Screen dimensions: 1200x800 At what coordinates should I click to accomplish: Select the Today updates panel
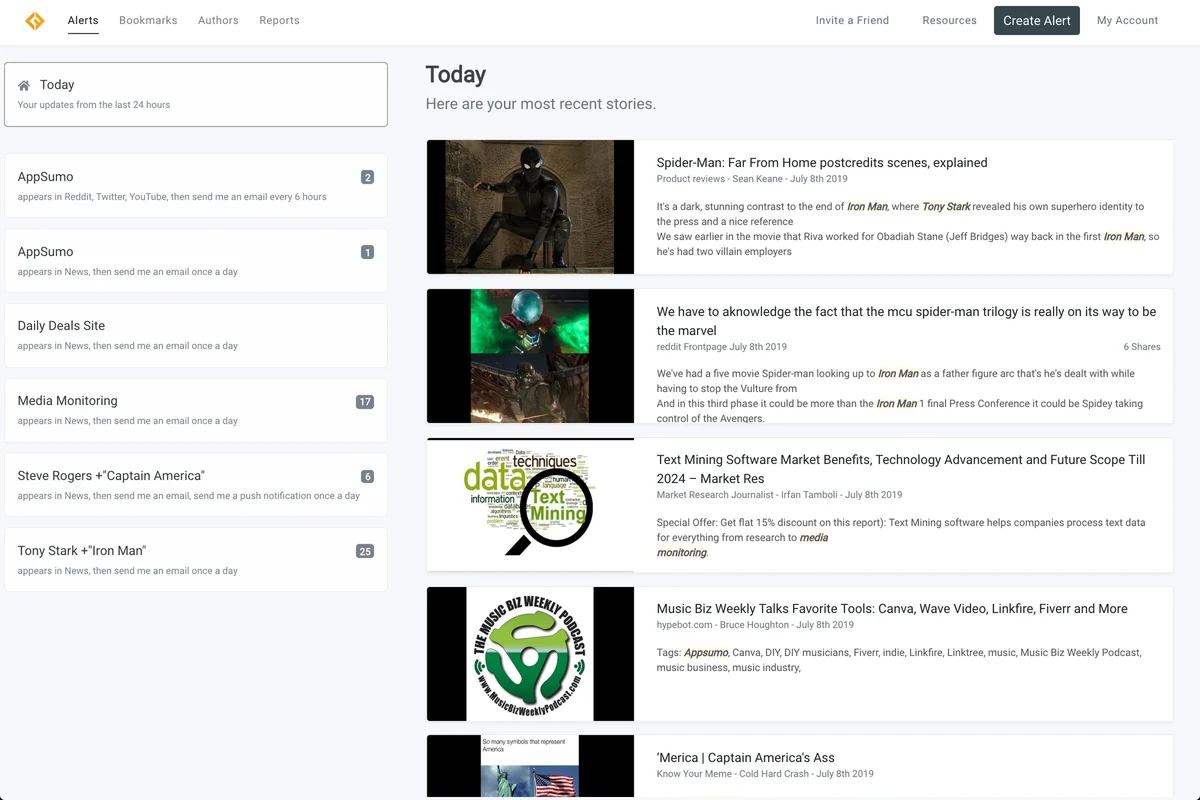pos(196,94)
